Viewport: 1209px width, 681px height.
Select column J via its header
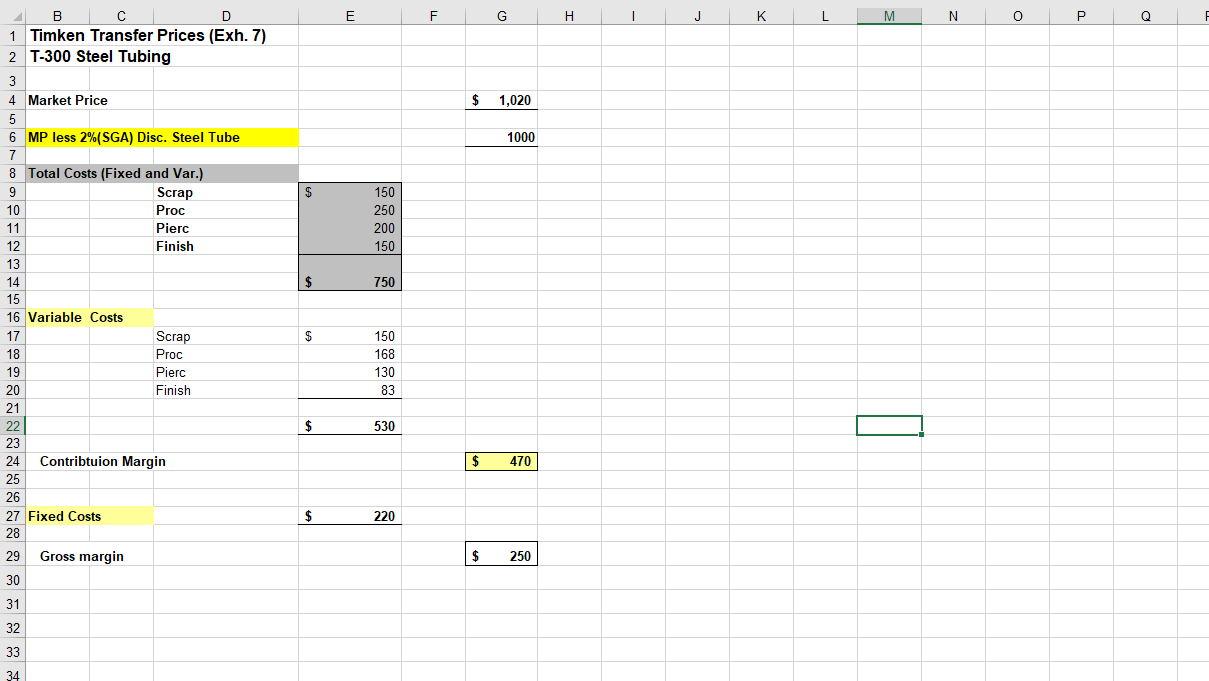pos(697,16)
